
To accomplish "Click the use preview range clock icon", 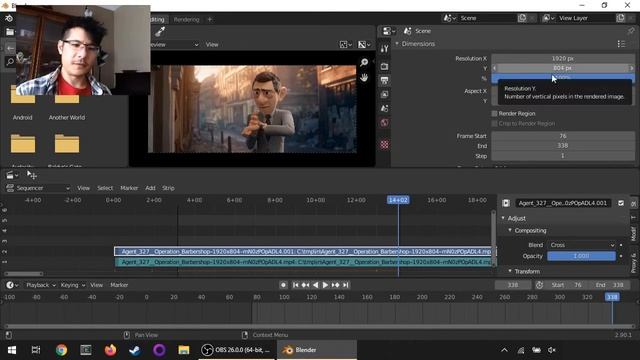I will click(x=539, y=285).
